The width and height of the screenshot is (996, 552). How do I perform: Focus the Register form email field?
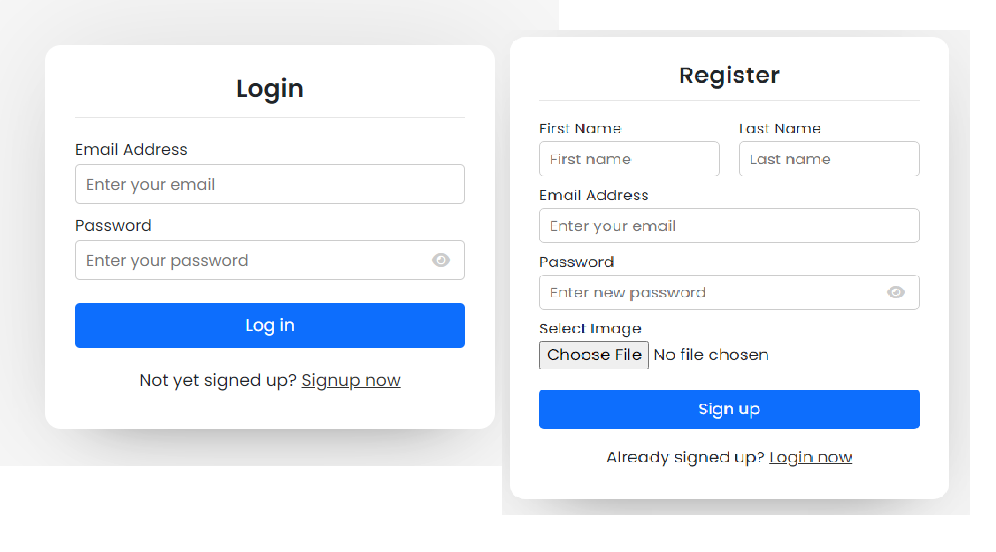tap(729, 226)
